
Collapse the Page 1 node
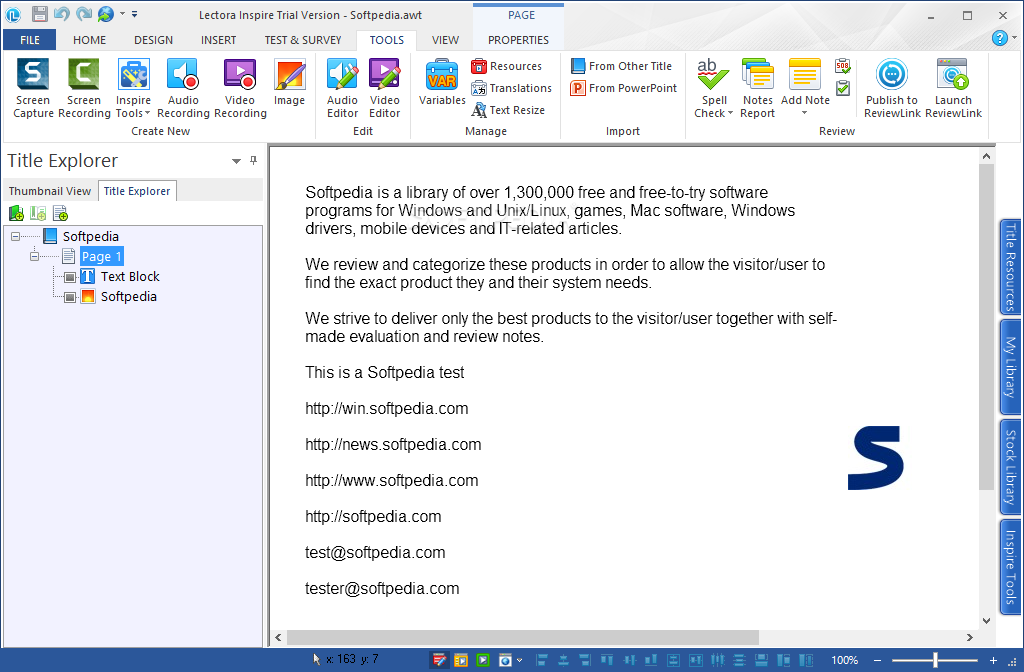pos(35,257)
